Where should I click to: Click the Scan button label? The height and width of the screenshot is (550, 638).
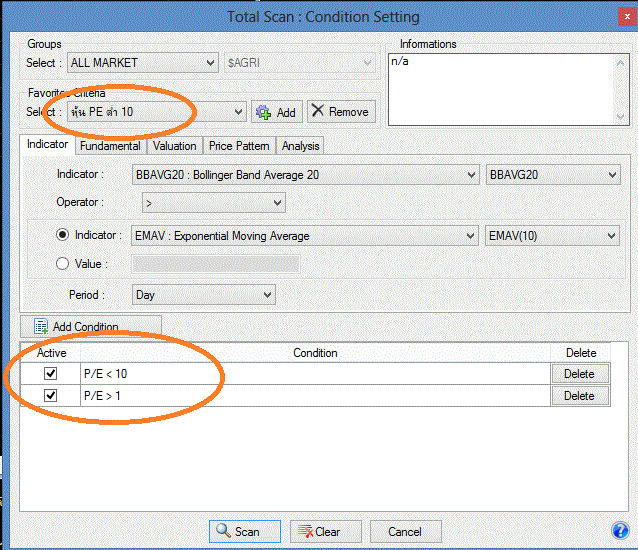247,532
